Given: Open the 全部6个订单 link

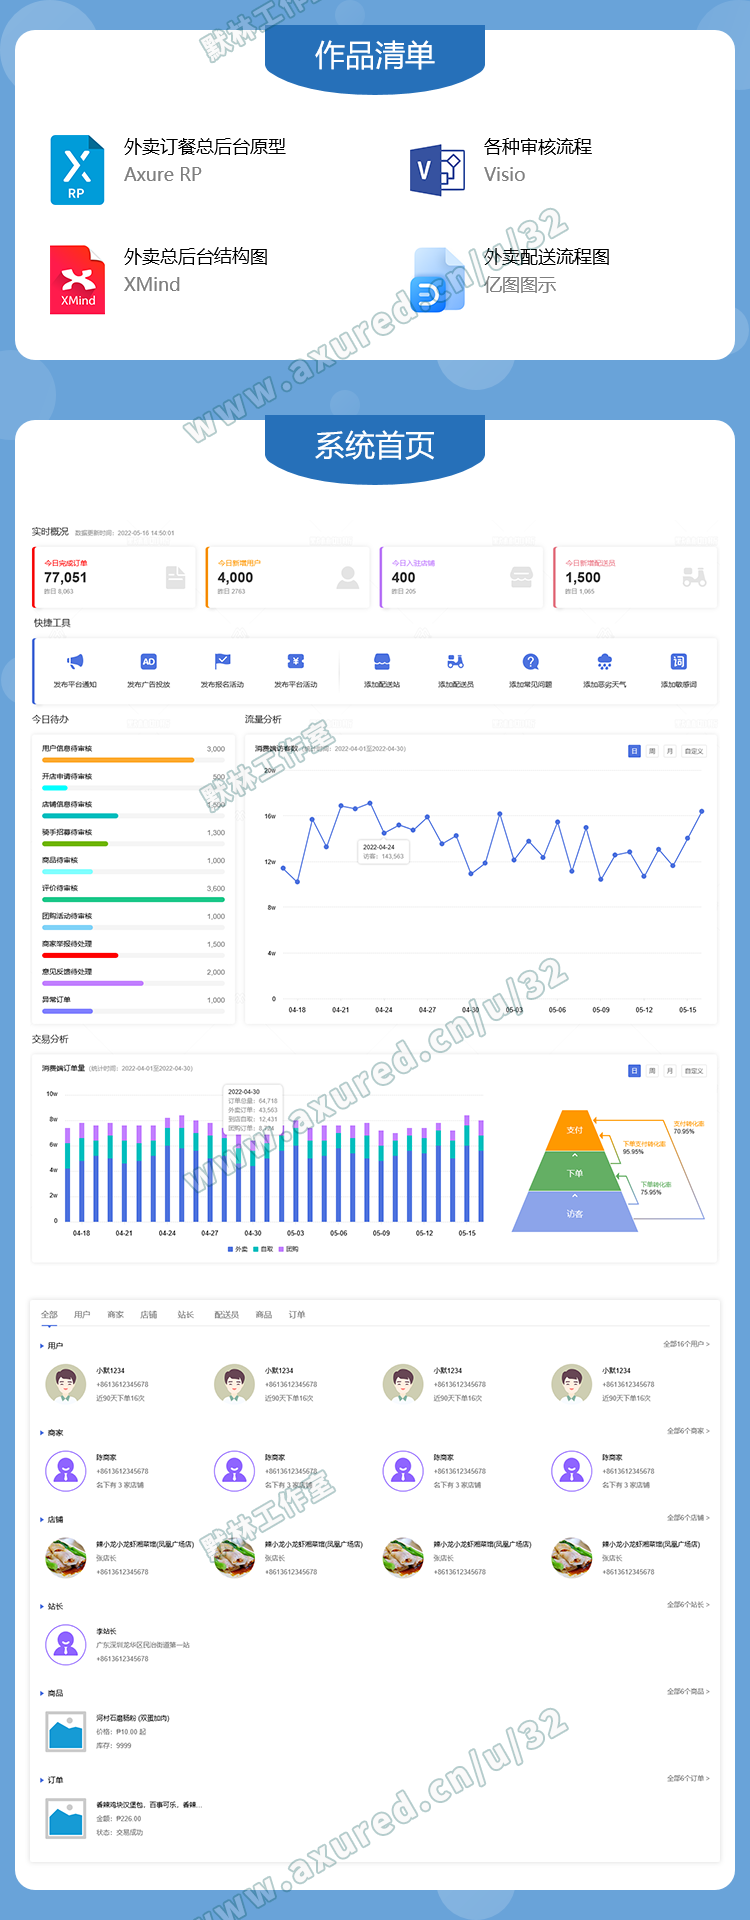Looking at the screenshot, I should click(x=689, y=1779).
